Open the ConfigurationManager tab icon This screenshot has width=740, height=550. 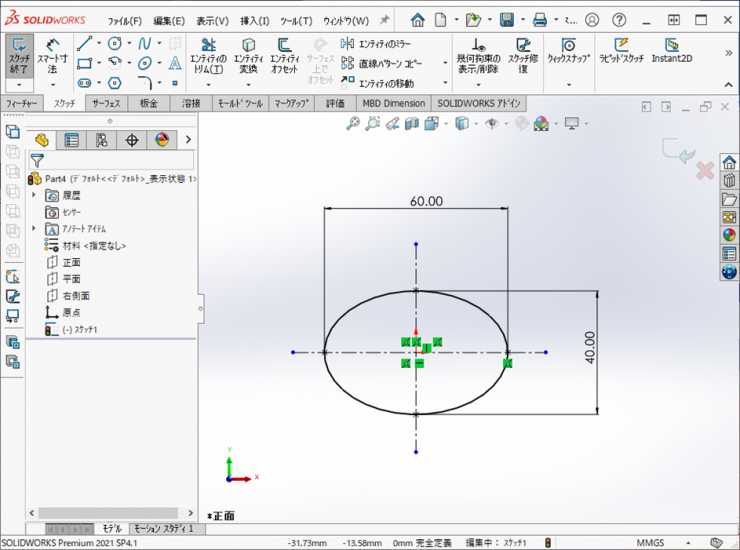pos(101,140)
